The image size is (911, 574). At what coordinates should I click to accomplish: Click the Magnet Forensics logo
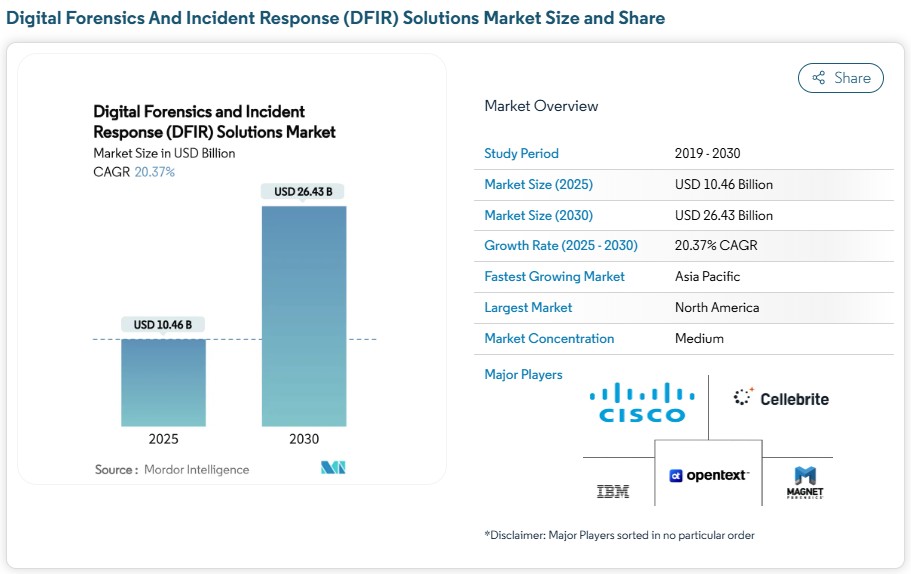pyautogui.click(x=805, y=483)
